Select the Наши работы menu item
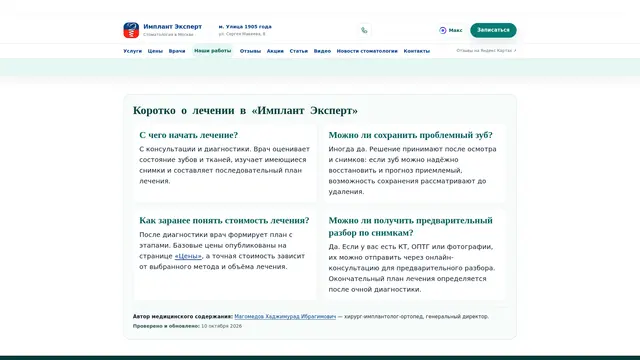The image size is (640, 360). pos(213,51)
